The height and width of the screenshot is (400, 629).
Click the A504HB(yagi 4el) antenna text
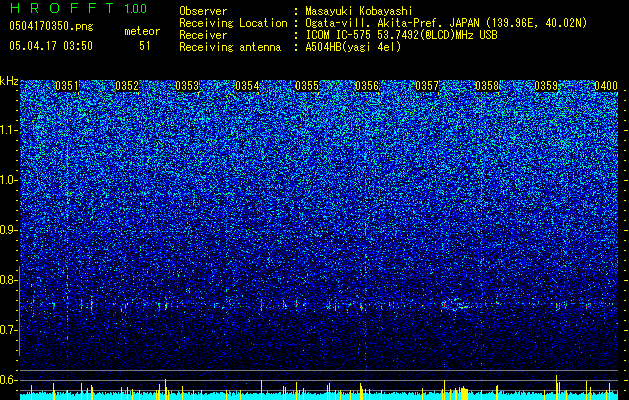353,47
